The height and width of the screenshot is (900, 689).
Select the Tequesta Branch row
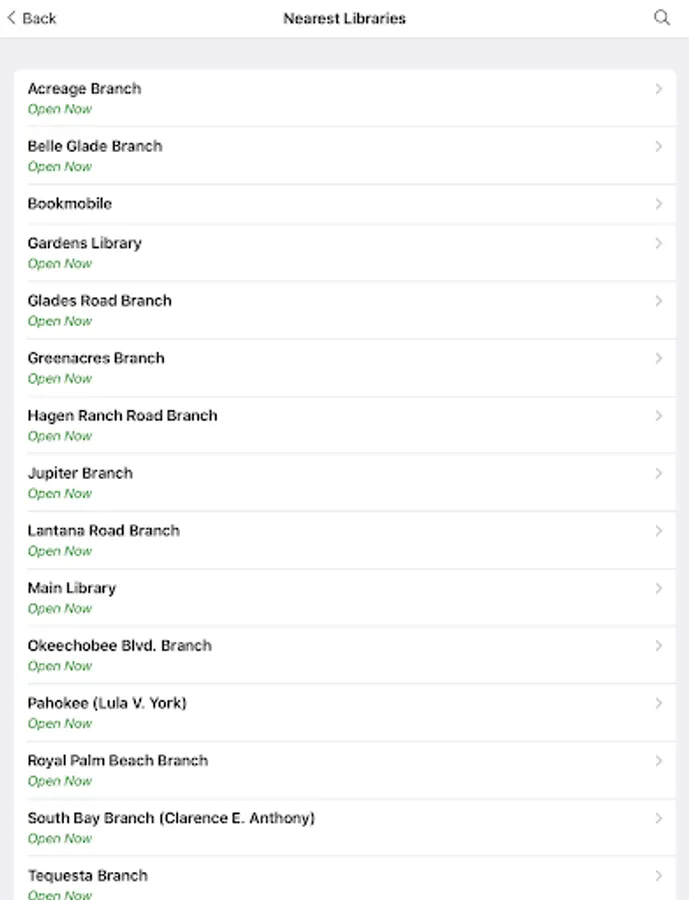click(x=87, y=876)
